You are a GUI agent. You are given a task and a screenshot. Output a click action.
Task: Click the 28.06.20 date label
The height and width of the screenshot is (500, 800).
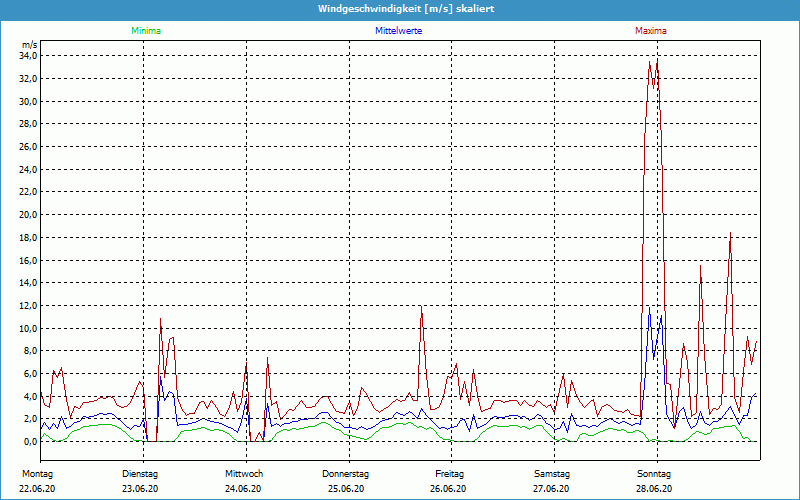654,489
